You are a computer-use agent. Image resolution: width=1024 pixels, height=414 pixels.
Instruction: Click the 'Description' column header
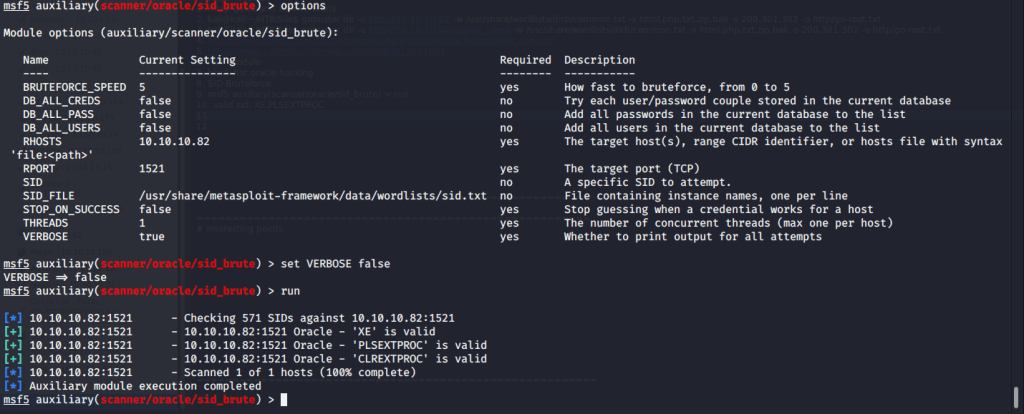point(599,60)
